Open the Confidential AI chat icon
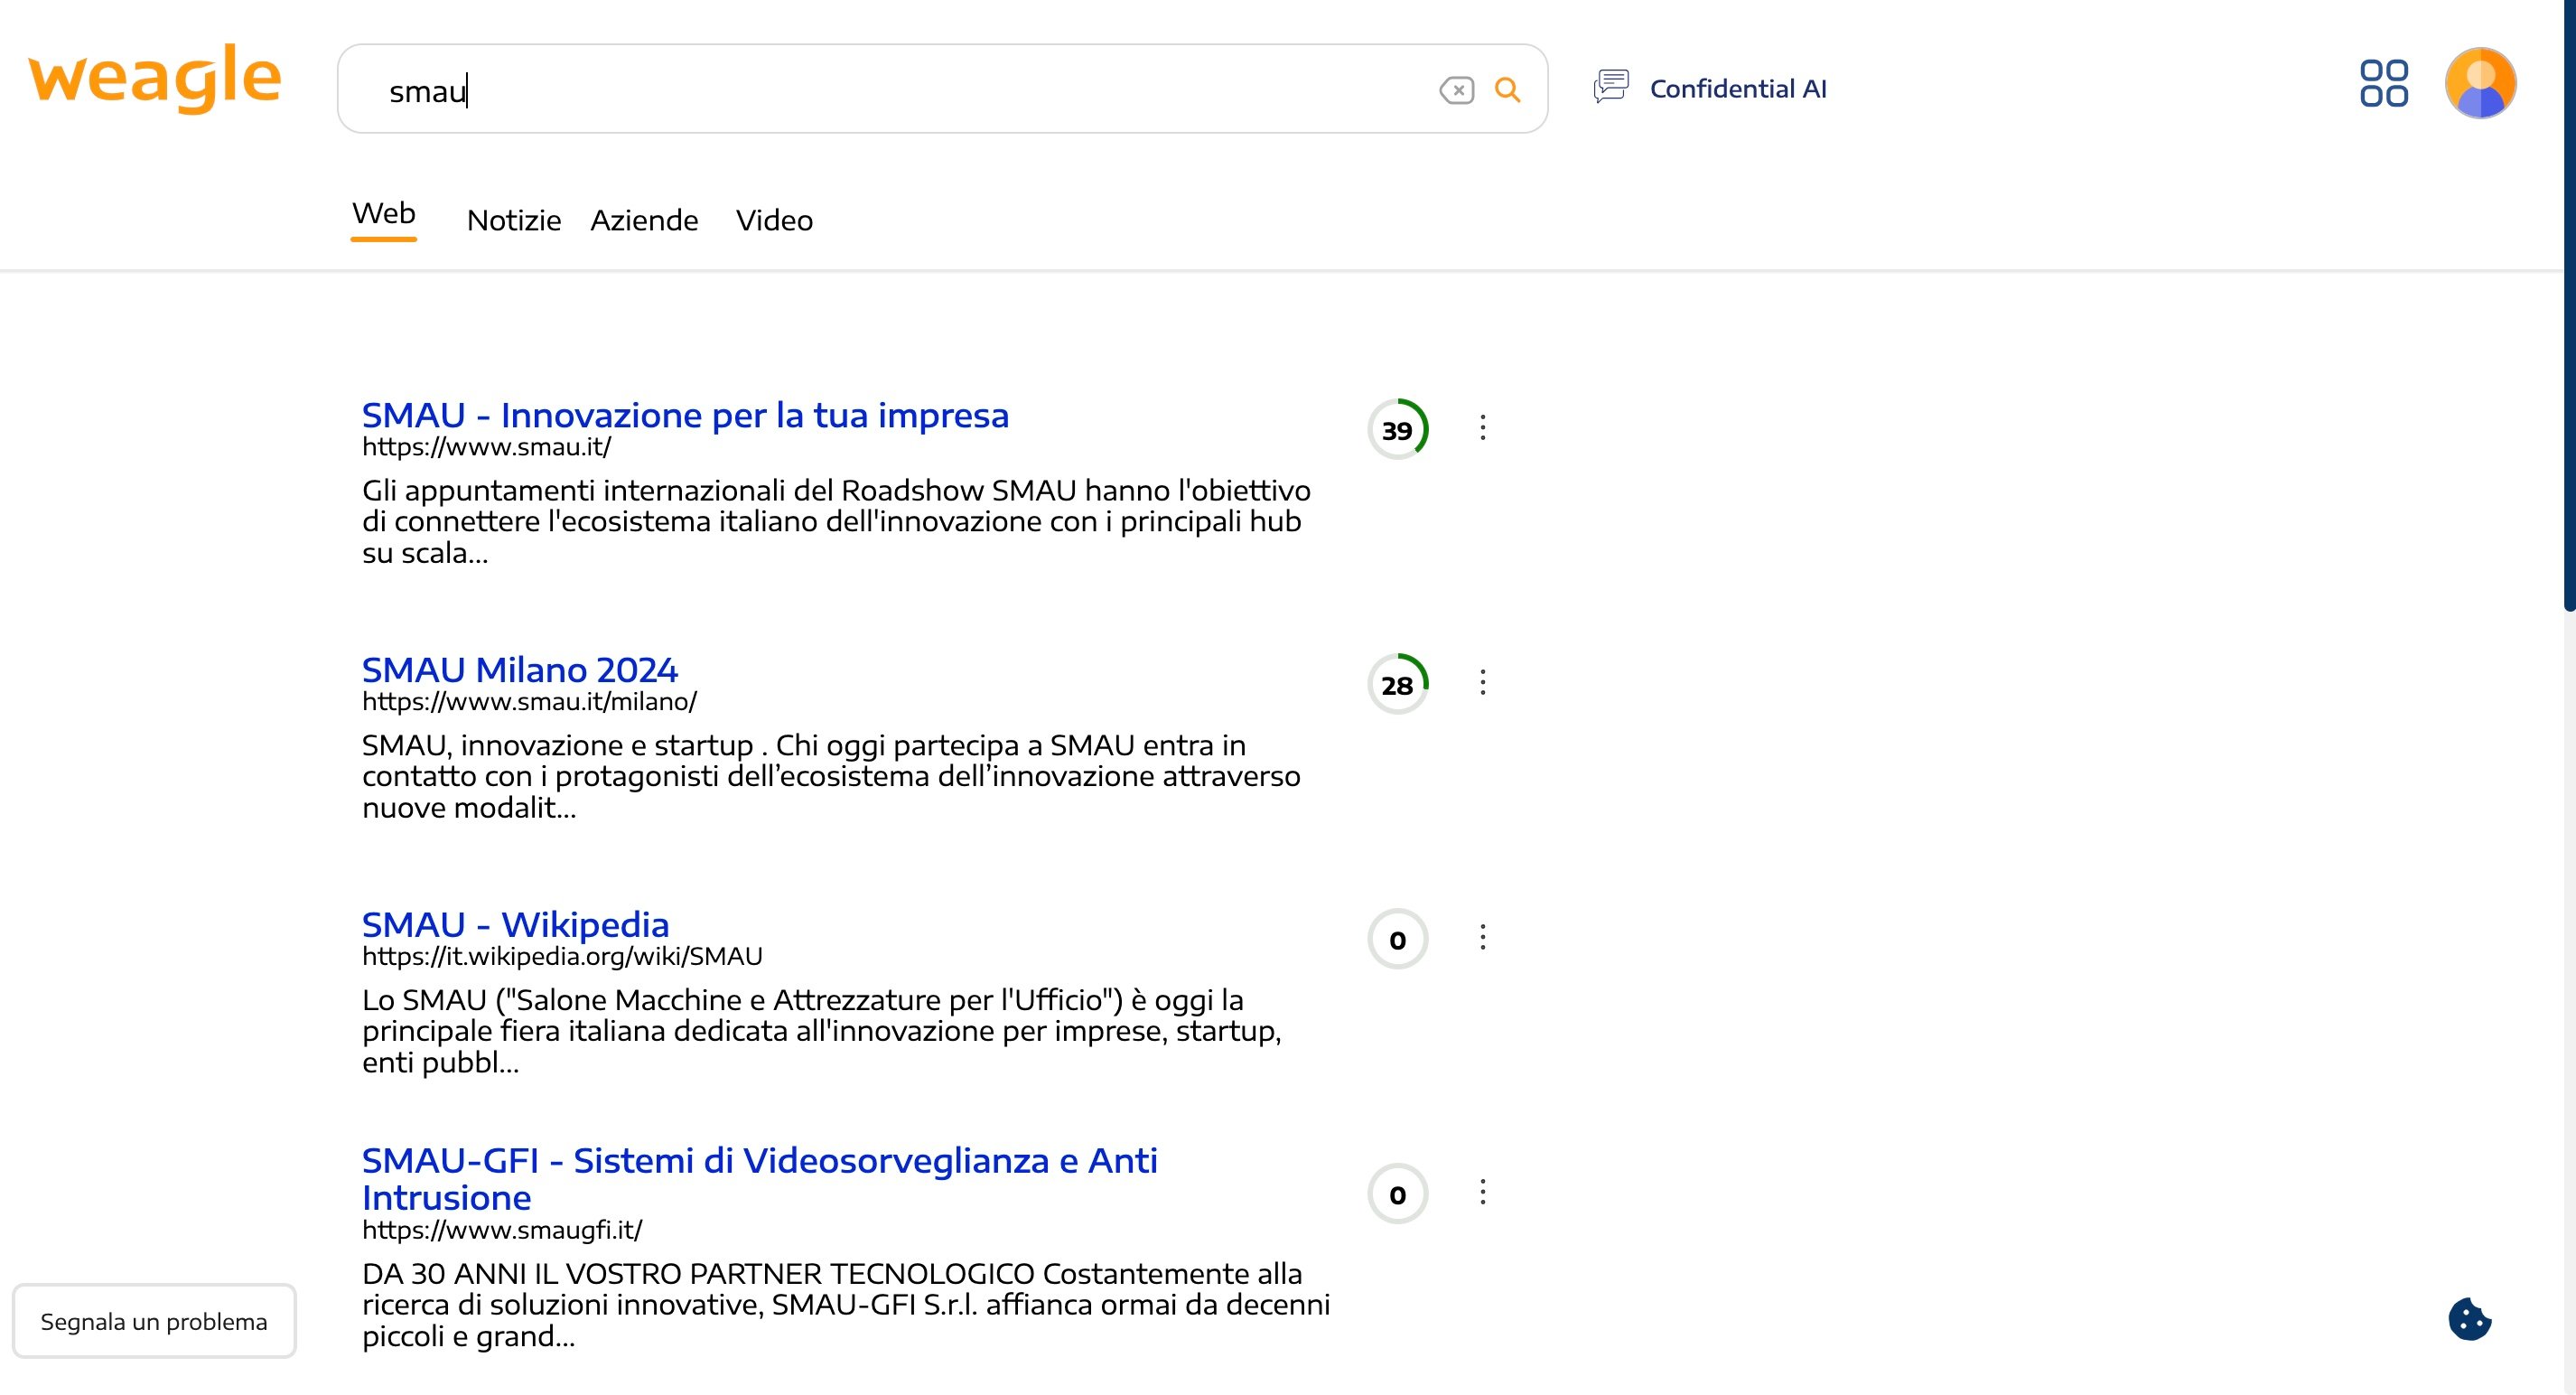The image size is (2576, 1395). click(x=1611, y=87)
